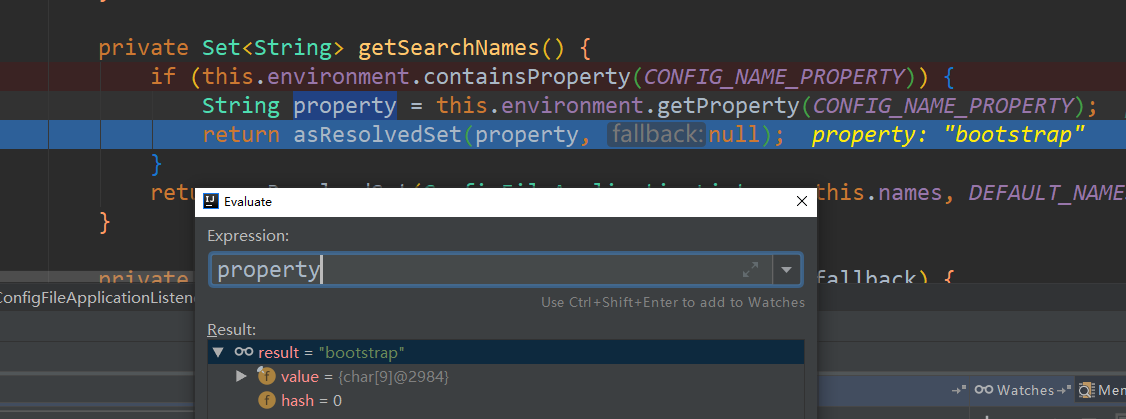Click the field icon next to value
This screenshot has width=1126, height=419.
tap(266, 376)
